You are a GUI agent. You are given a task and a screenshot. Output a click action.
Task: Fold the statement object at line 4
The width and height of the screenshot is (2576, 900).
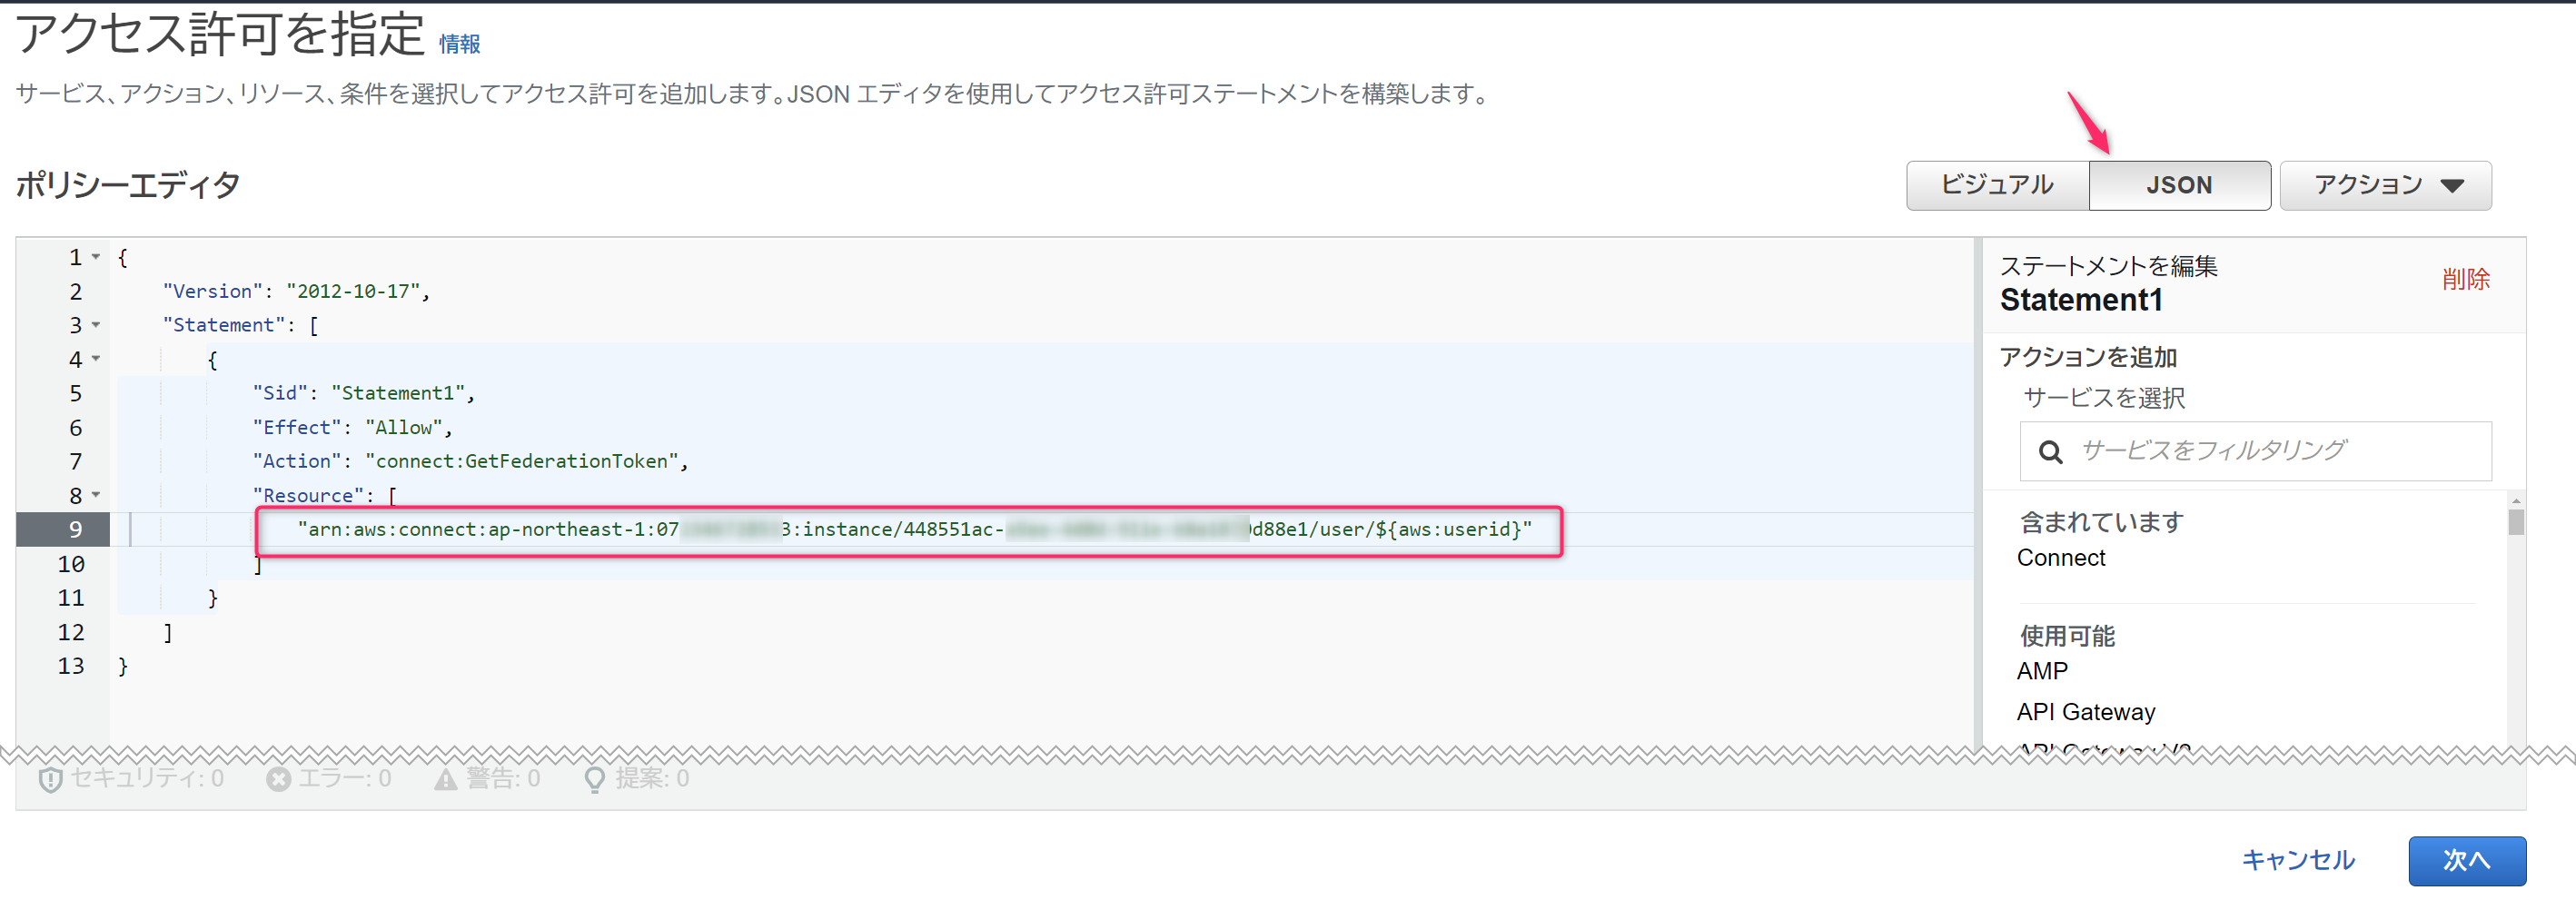[x=96, y=359]
